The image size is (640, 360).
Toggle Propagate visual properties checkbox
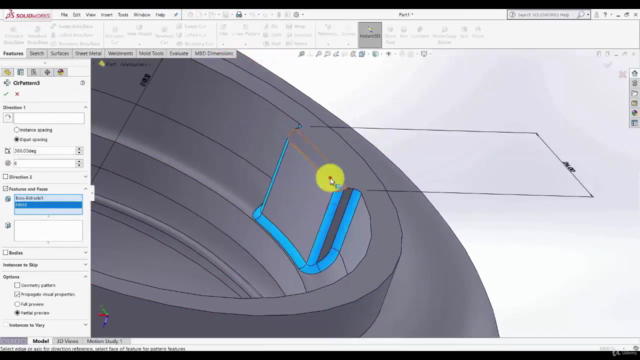pos(17,294)
